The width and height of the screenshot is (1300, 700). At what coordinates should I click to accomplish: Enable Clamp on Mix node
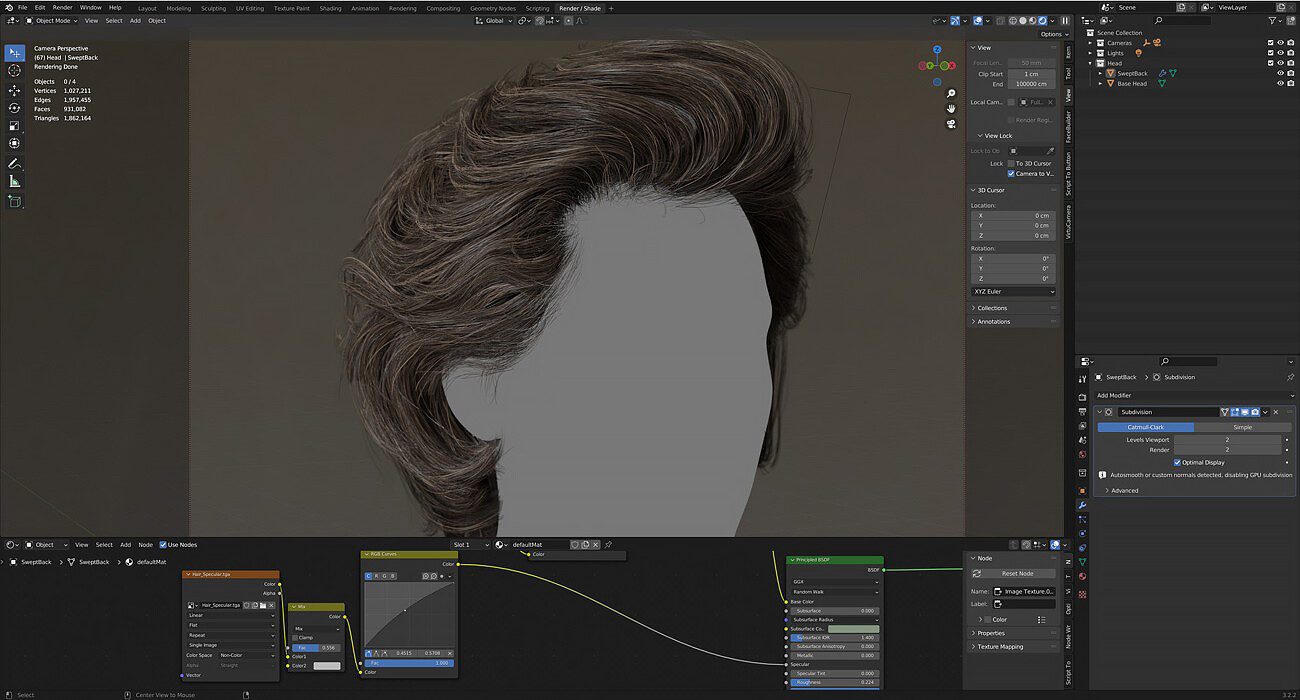point(295,637)
